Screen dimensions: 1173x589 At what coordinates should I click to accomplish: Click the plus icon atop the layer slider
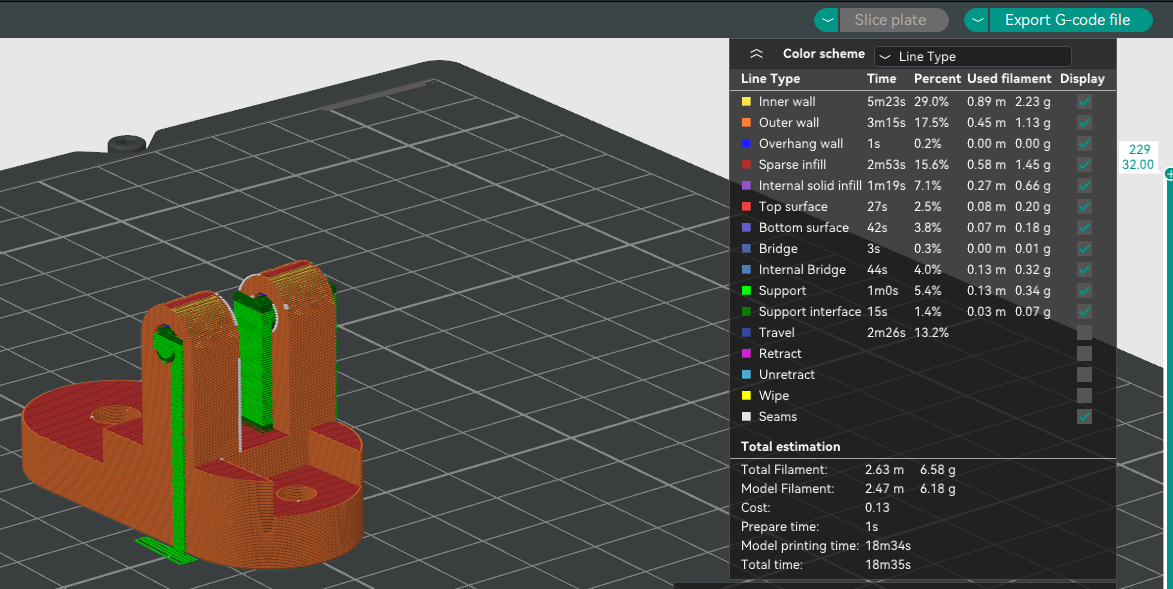(1168, 174)
